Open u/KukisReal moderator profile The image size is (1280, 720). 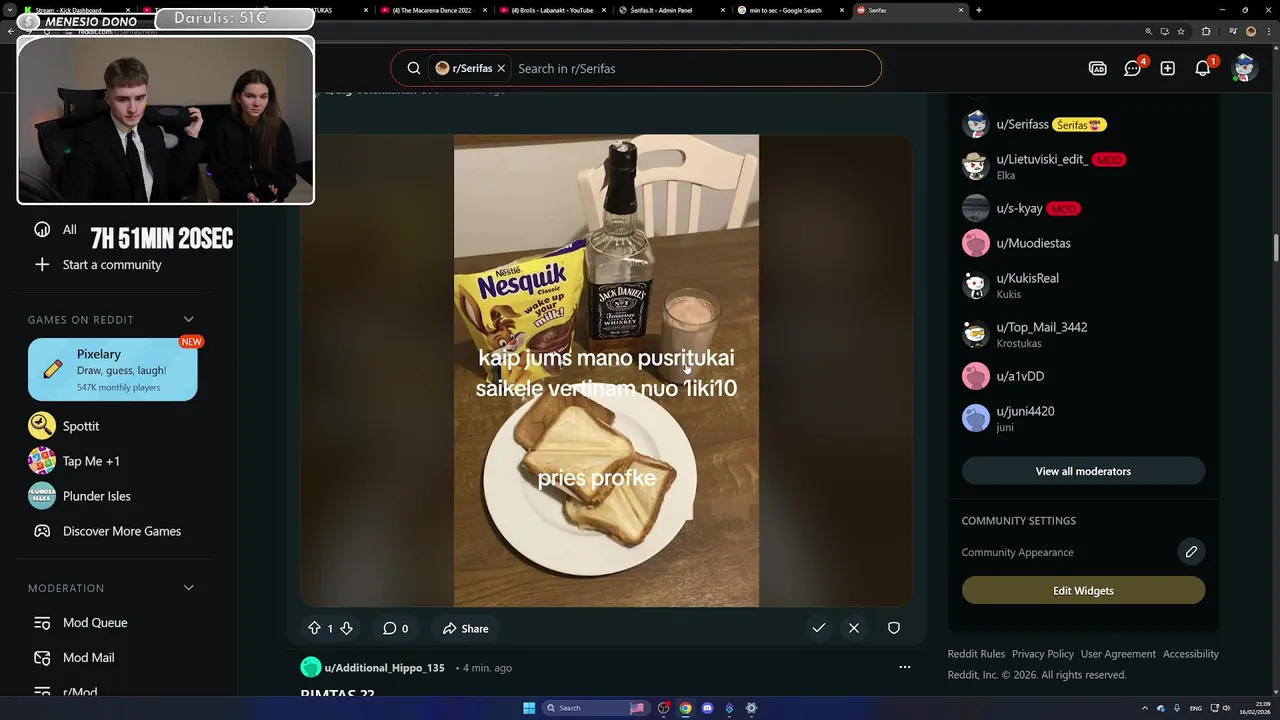click(1027, 278)
